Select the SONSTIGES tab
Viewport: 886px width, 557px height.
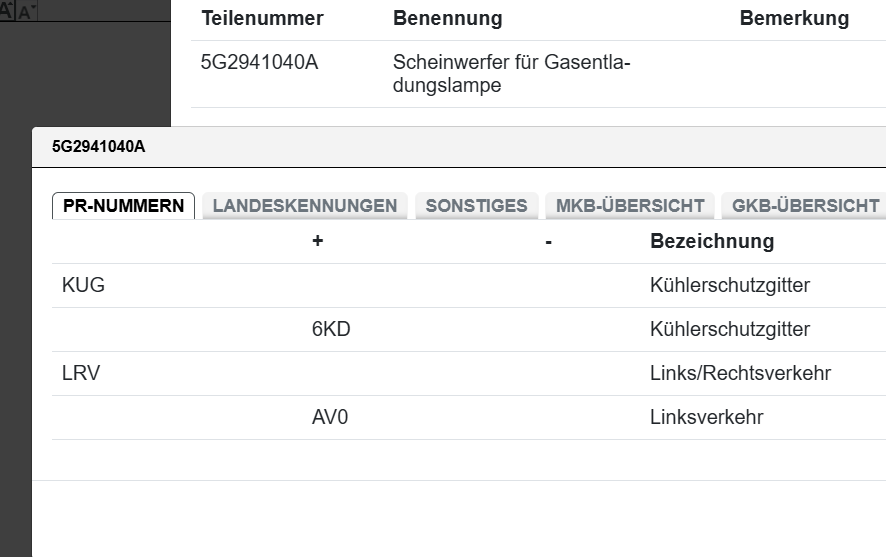point(476,206)
